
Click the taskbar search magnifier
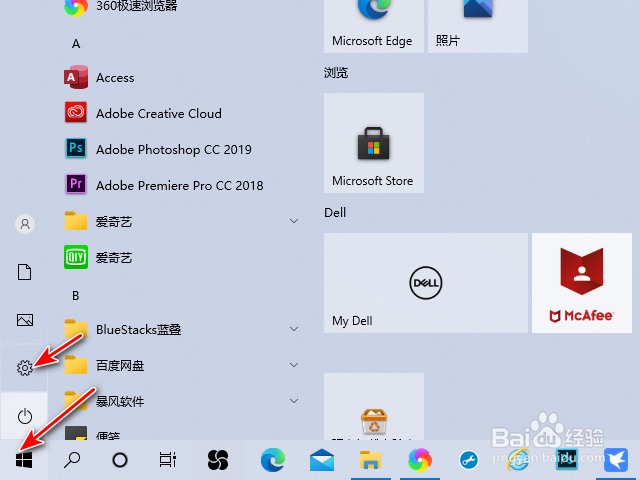tap(72, 460)
